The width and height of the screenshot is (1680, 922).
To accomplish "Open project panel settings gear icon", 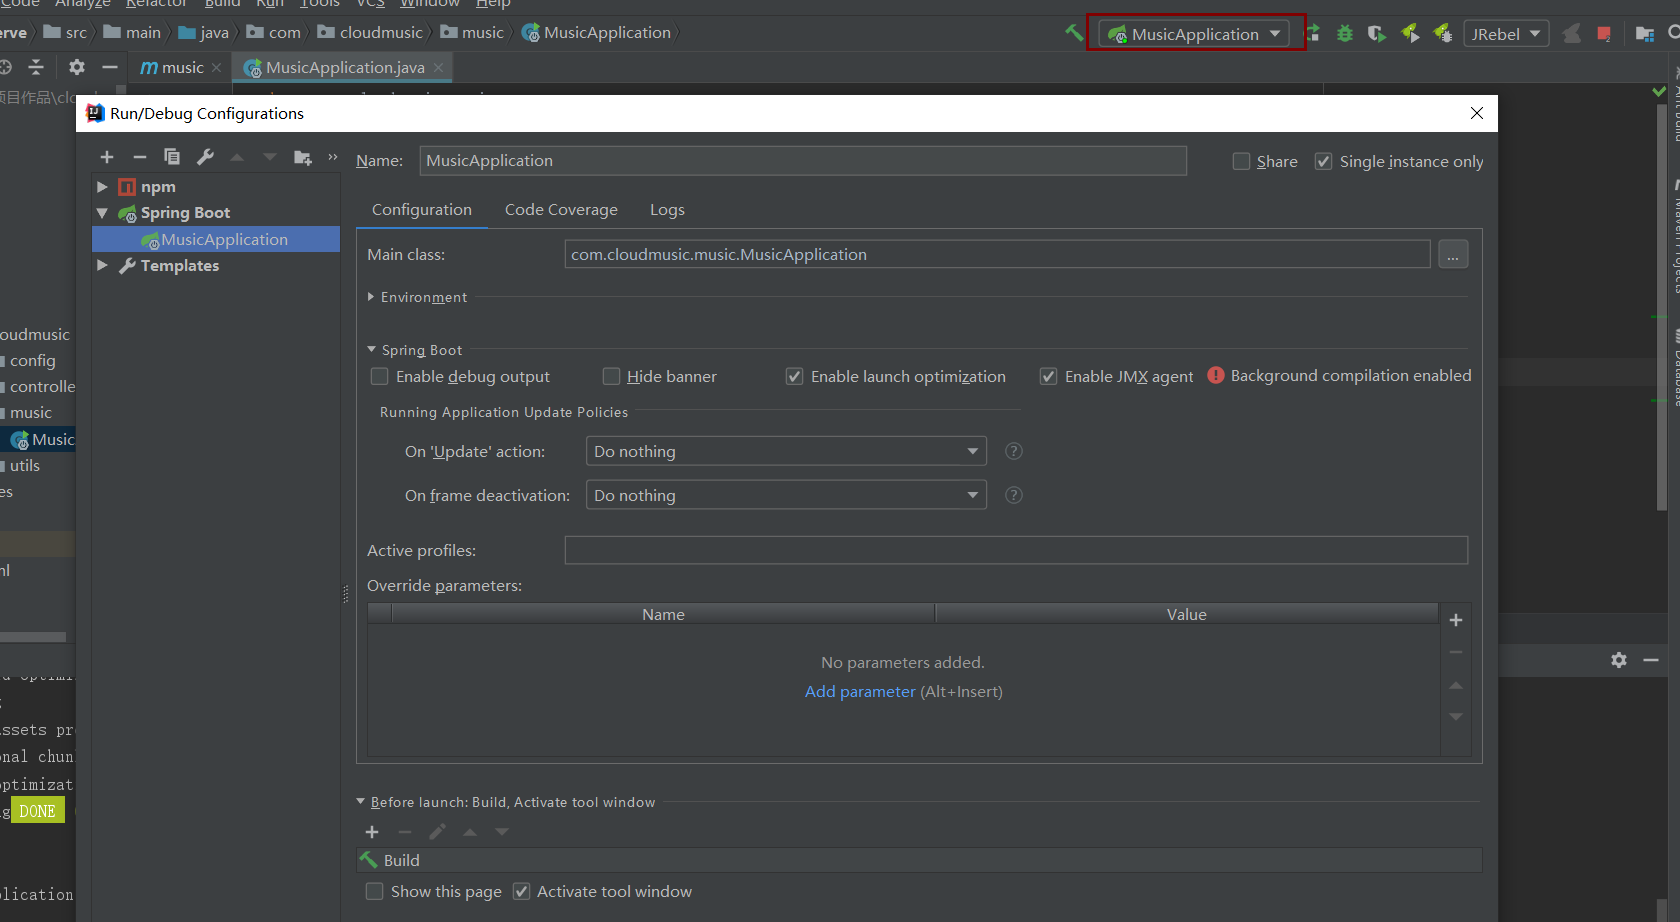I will 77,67.
